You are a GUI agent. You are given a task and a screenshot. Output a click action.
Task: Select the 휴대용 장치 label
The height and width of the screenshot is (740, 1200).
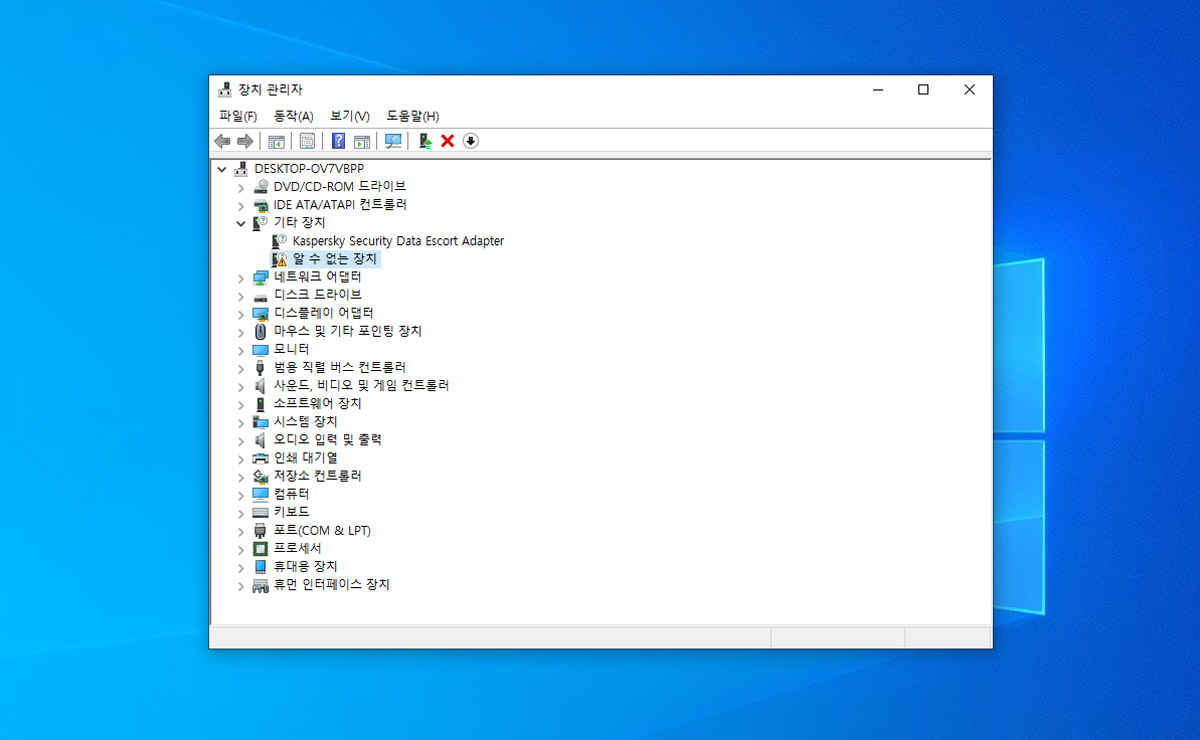(305, 566)
